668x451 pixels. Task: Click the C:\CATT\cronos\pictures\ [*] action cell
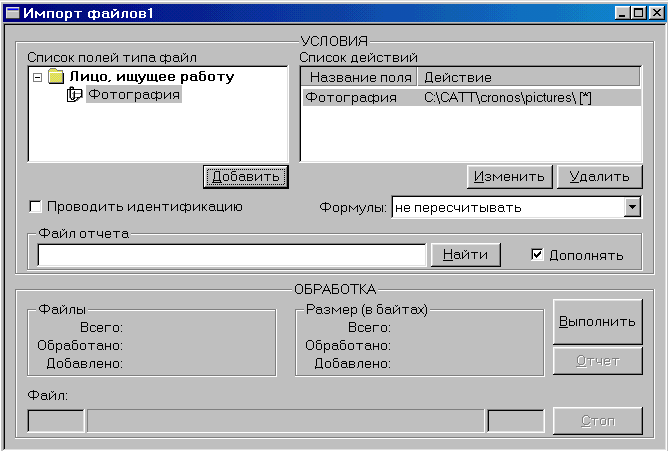click(x=507, y=98)
